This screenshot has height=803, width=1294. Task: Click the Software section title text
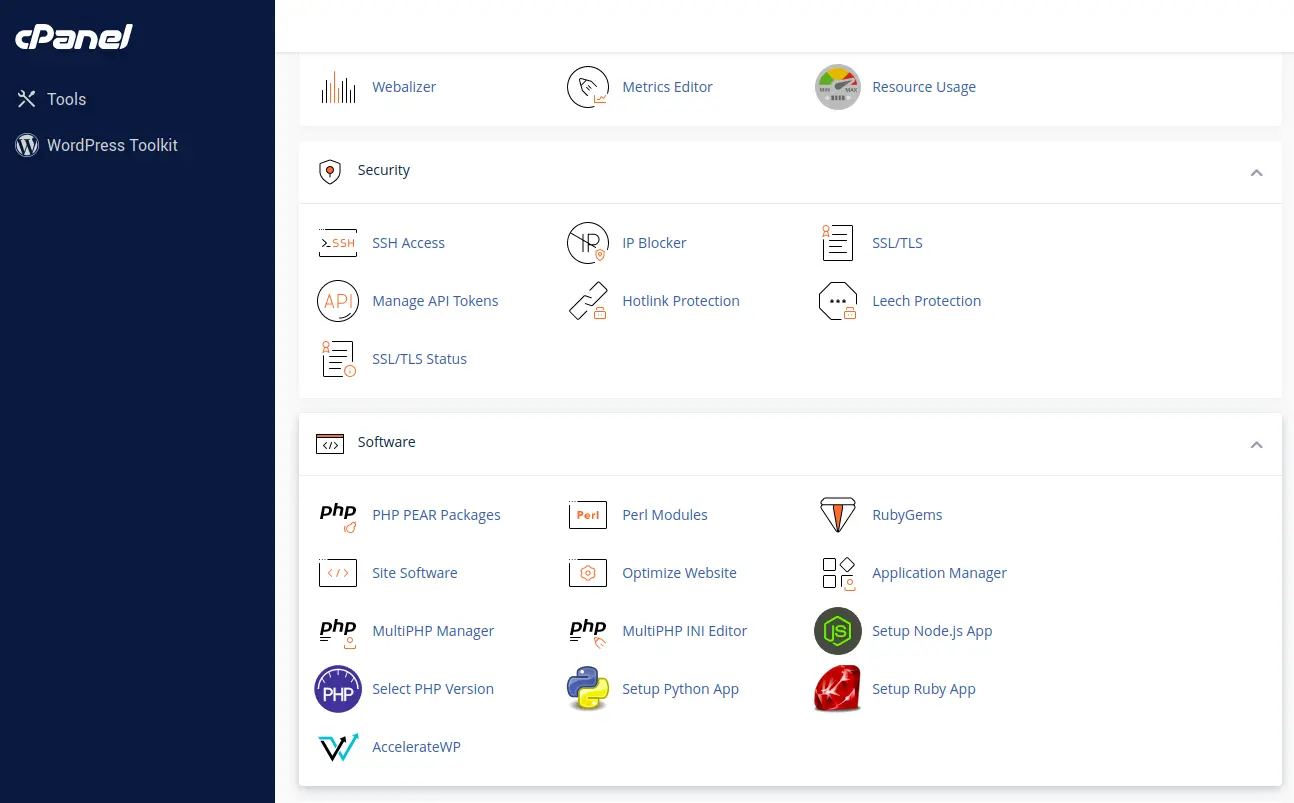tap(386, 442)
